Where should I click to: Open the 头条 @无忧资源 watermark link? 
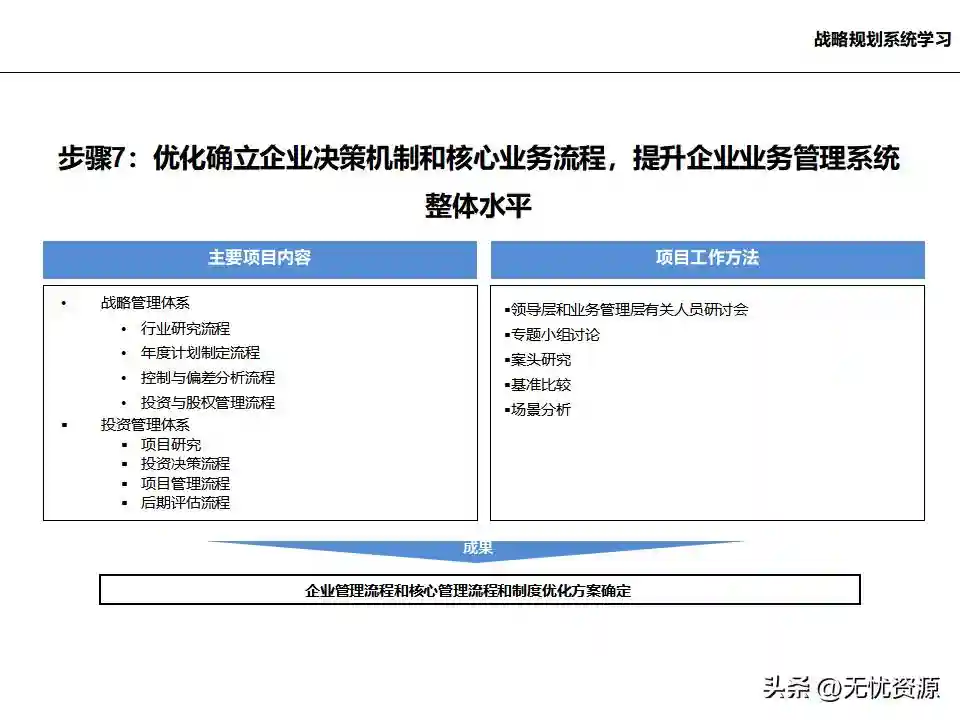(852, 688)
